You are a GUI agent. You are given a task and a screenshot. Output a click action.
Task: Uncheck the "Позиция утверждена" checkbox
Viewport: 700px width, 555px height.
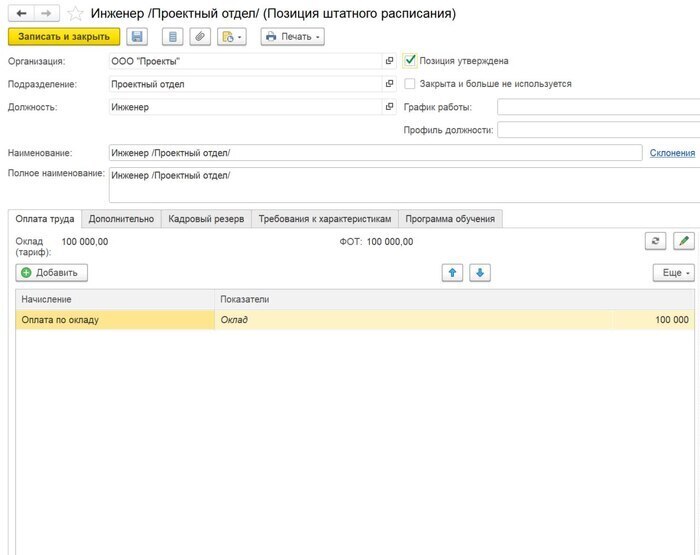(x=410, y=60)
